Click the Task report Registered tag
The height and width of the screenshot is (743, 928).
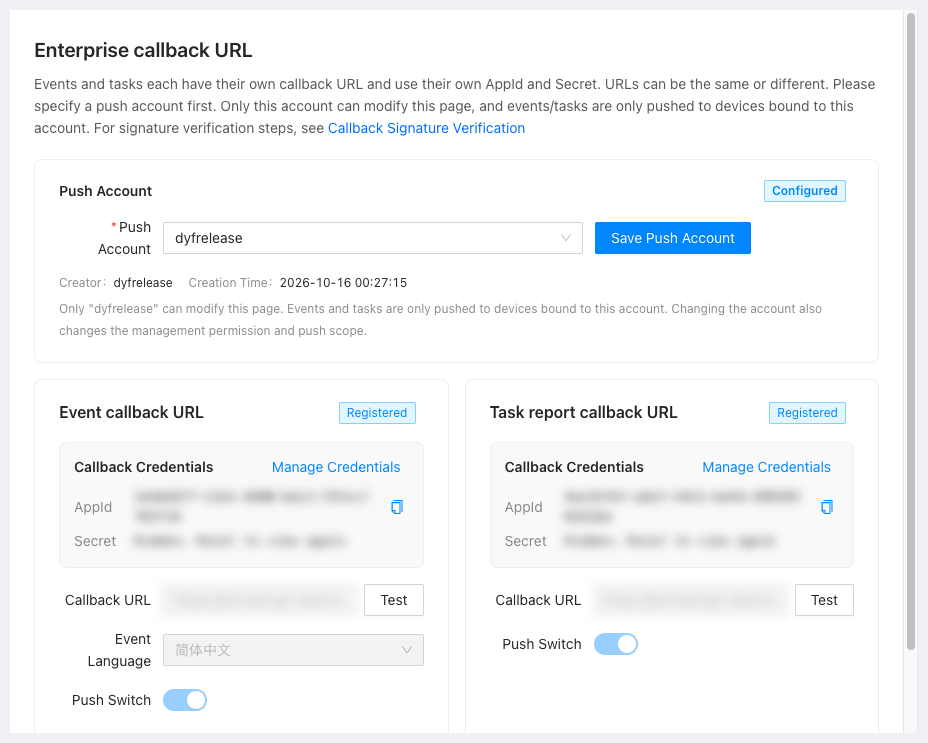807,413
